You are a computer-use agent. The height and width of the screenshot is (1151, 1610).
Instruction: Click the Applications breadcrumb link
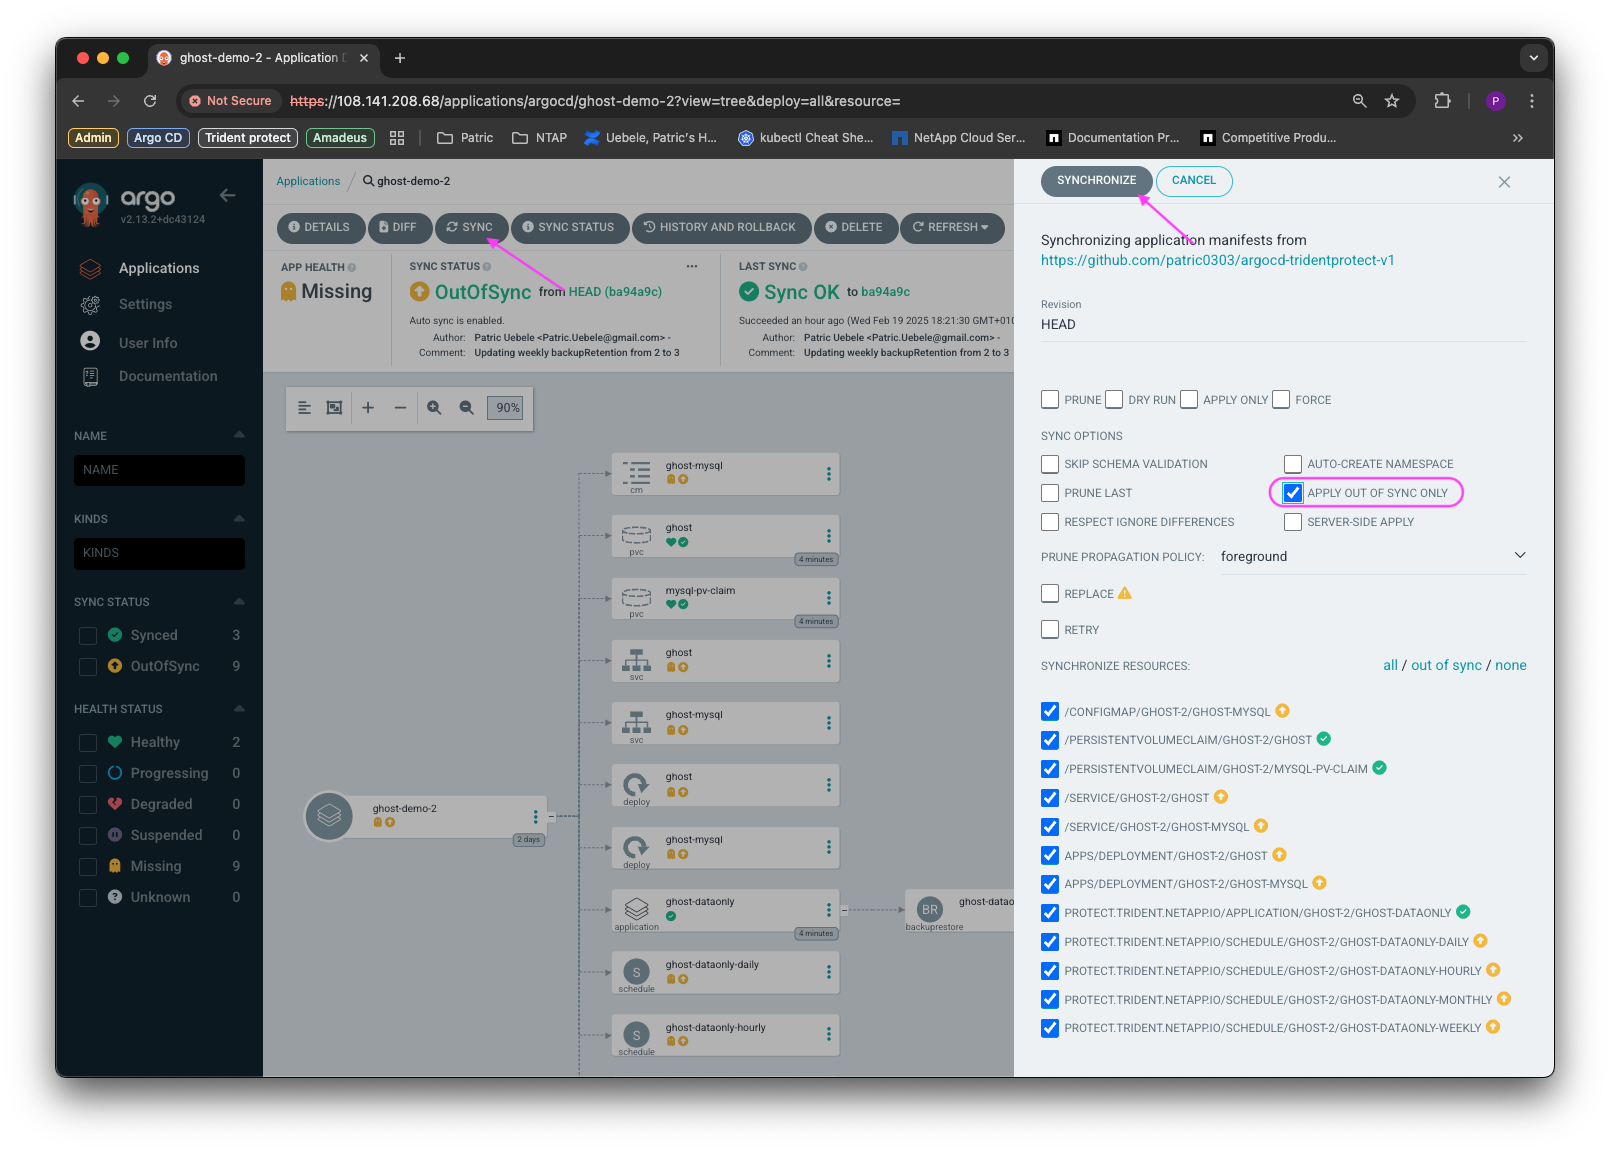click(308, 181)
